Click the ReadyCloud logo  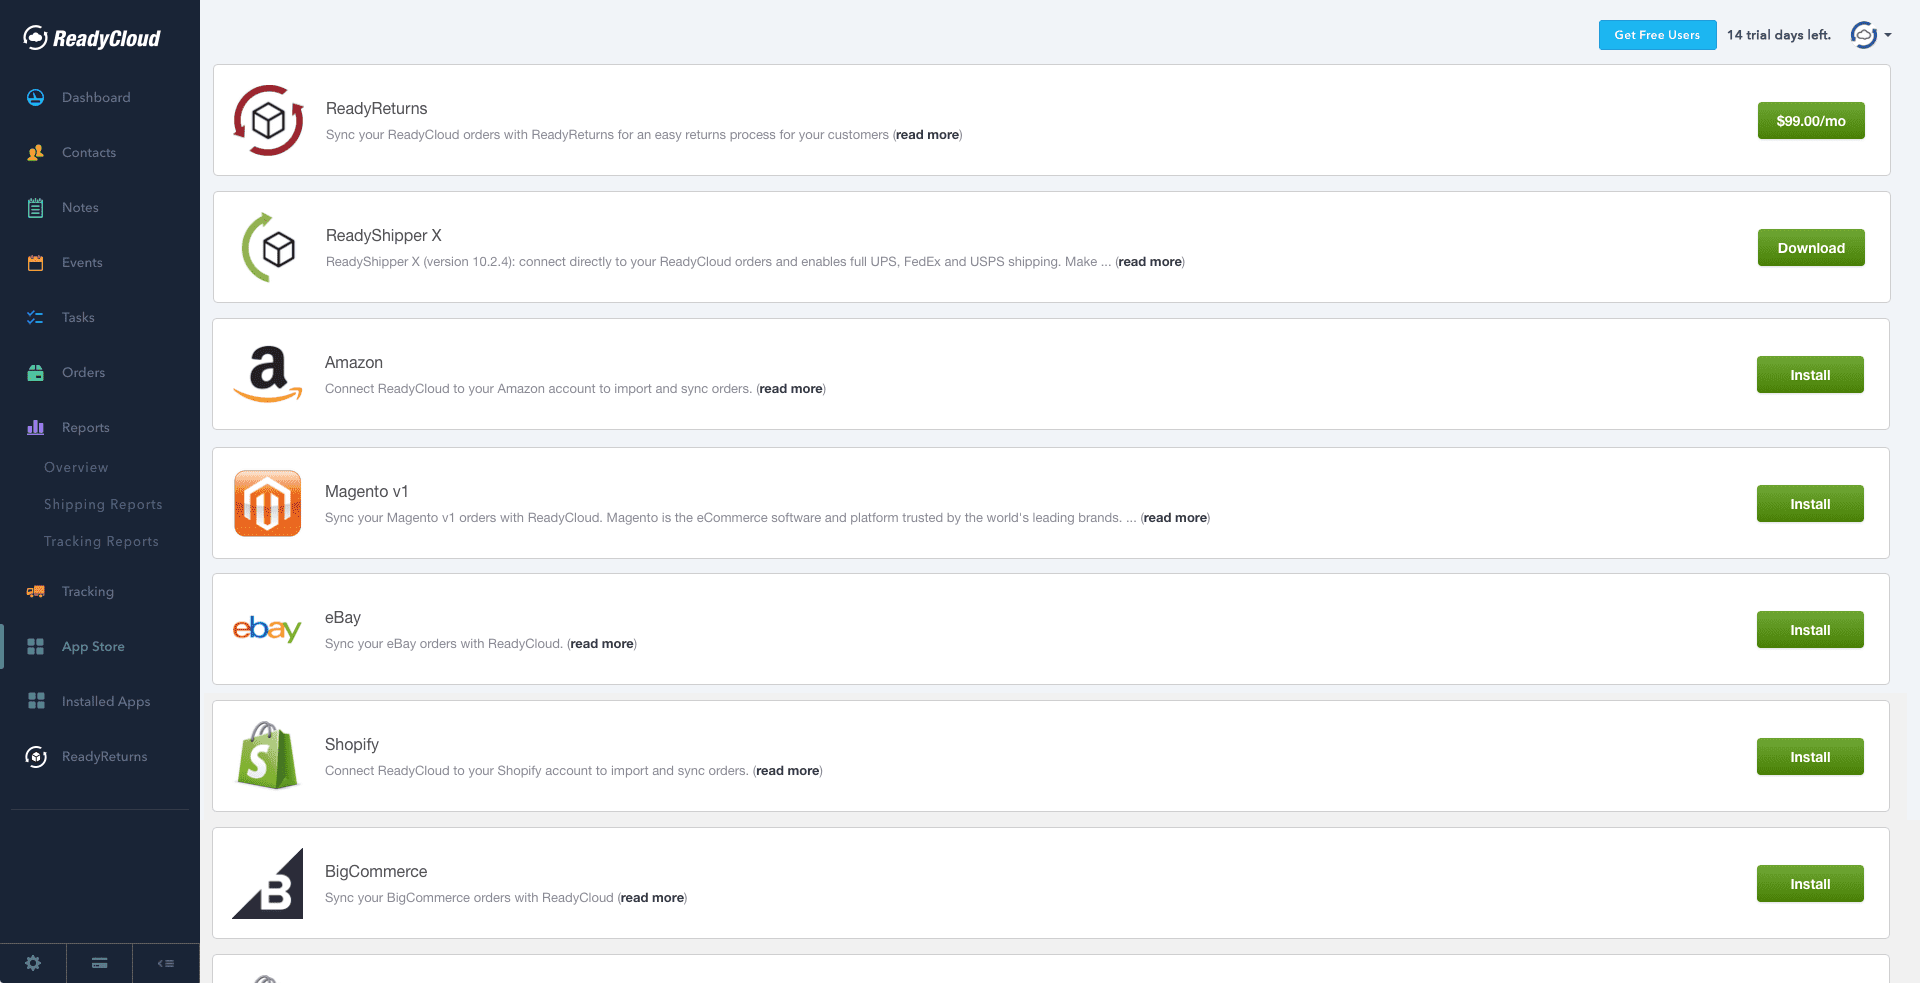[92, 38]
